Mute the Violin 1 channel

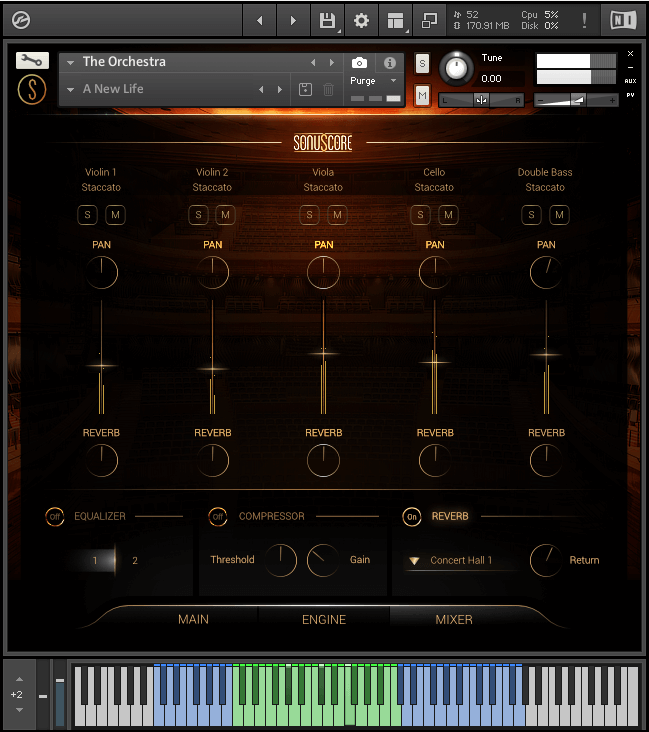pyautogui.click(x=115, y=215)
